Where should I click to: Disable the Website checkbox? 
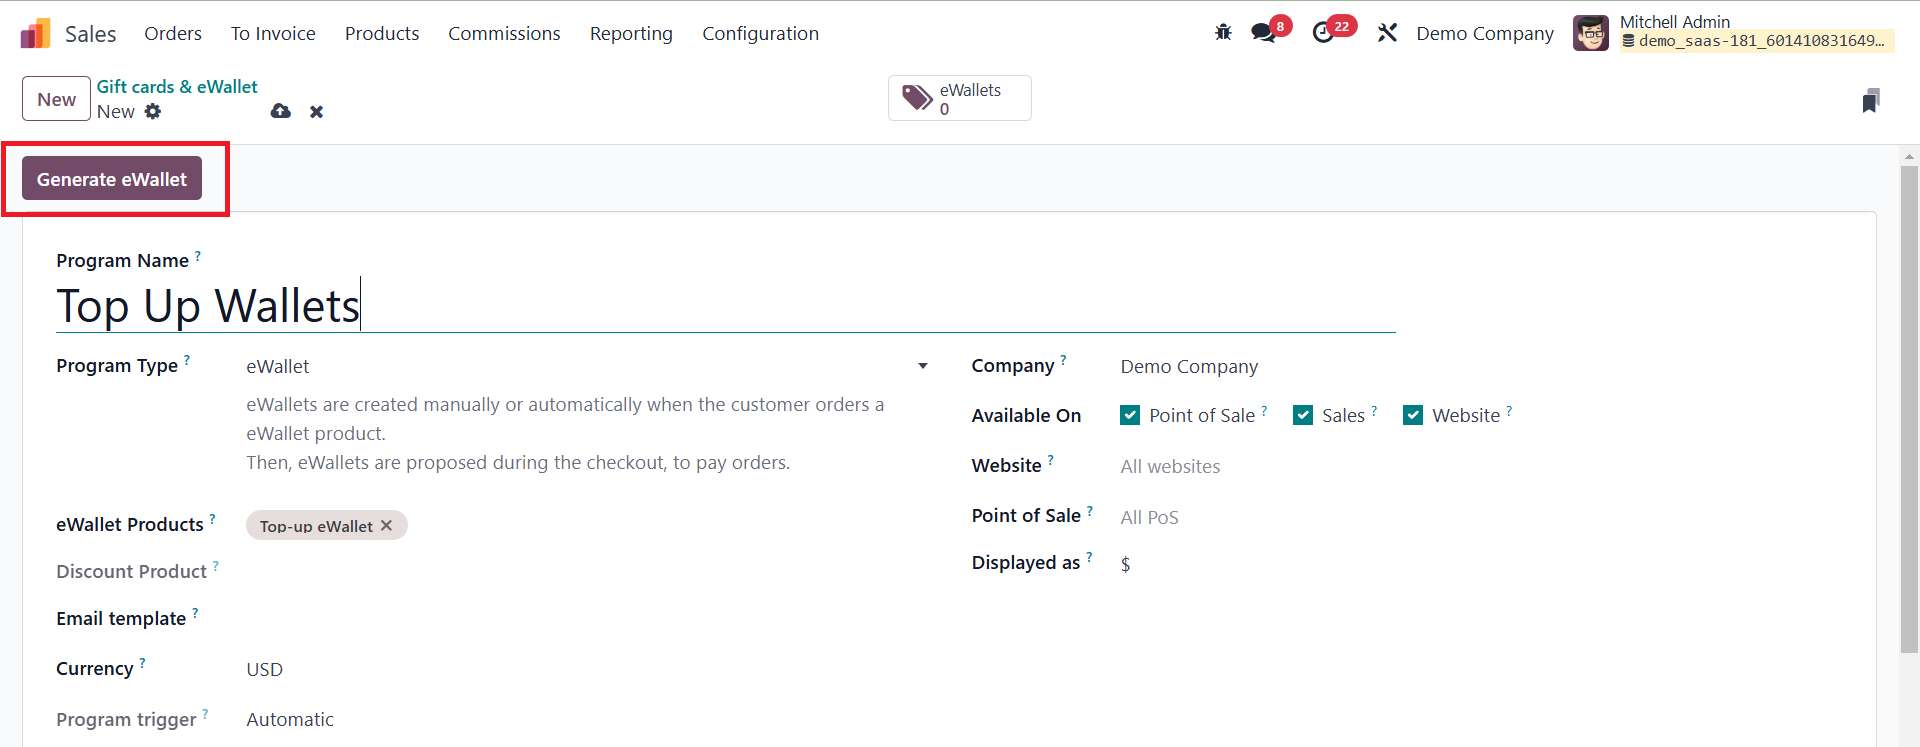tap(1413, 415)
